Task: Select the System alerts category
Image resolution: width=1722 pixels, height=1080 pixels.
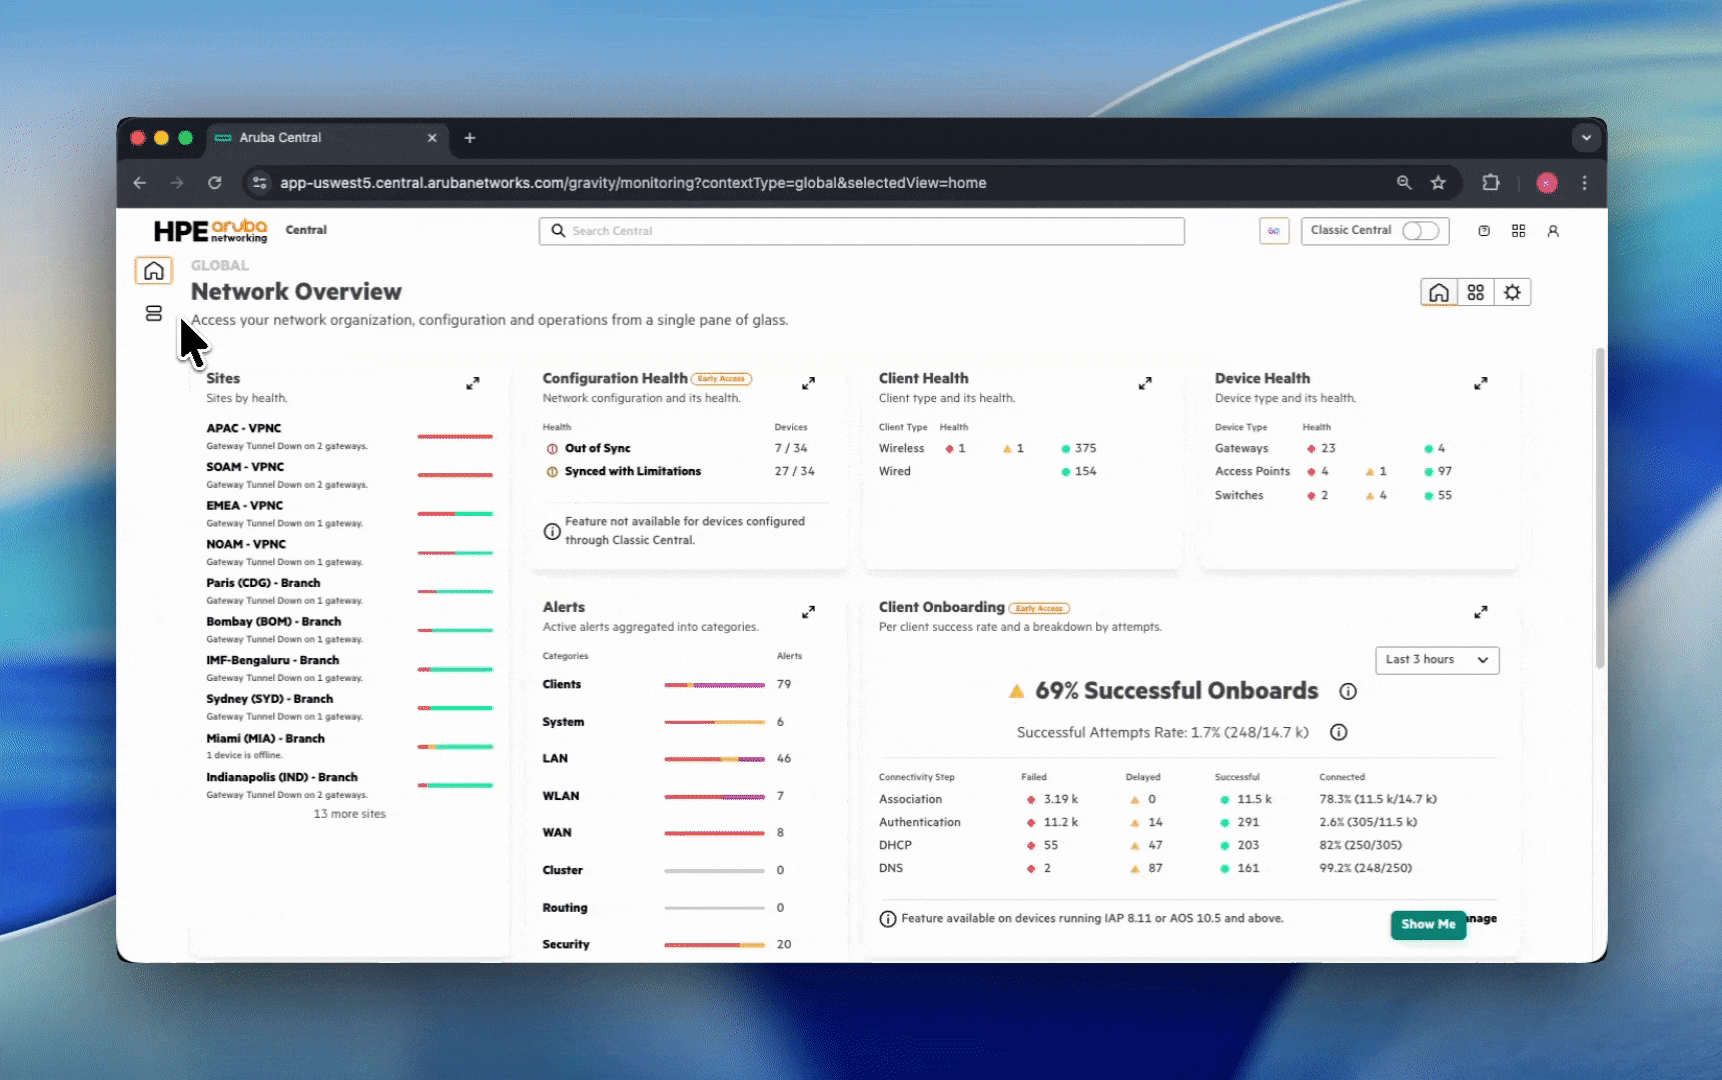Action: [563, 722]
